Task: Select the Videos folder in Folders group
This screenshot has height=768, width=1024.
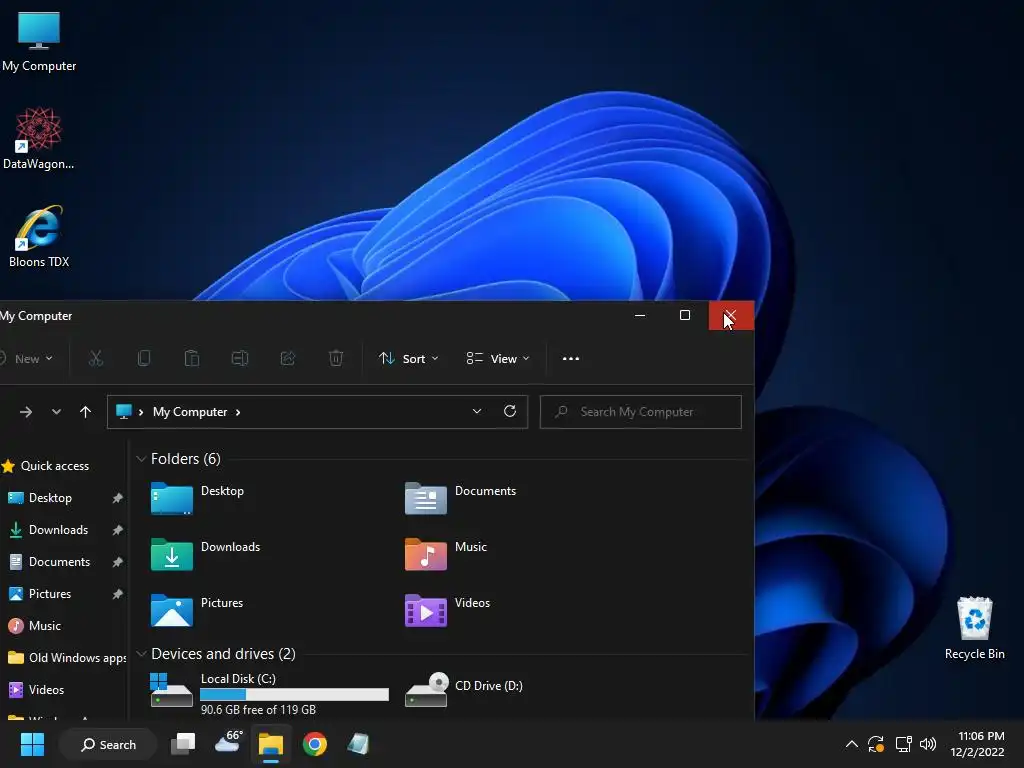Action: (447, 611)
